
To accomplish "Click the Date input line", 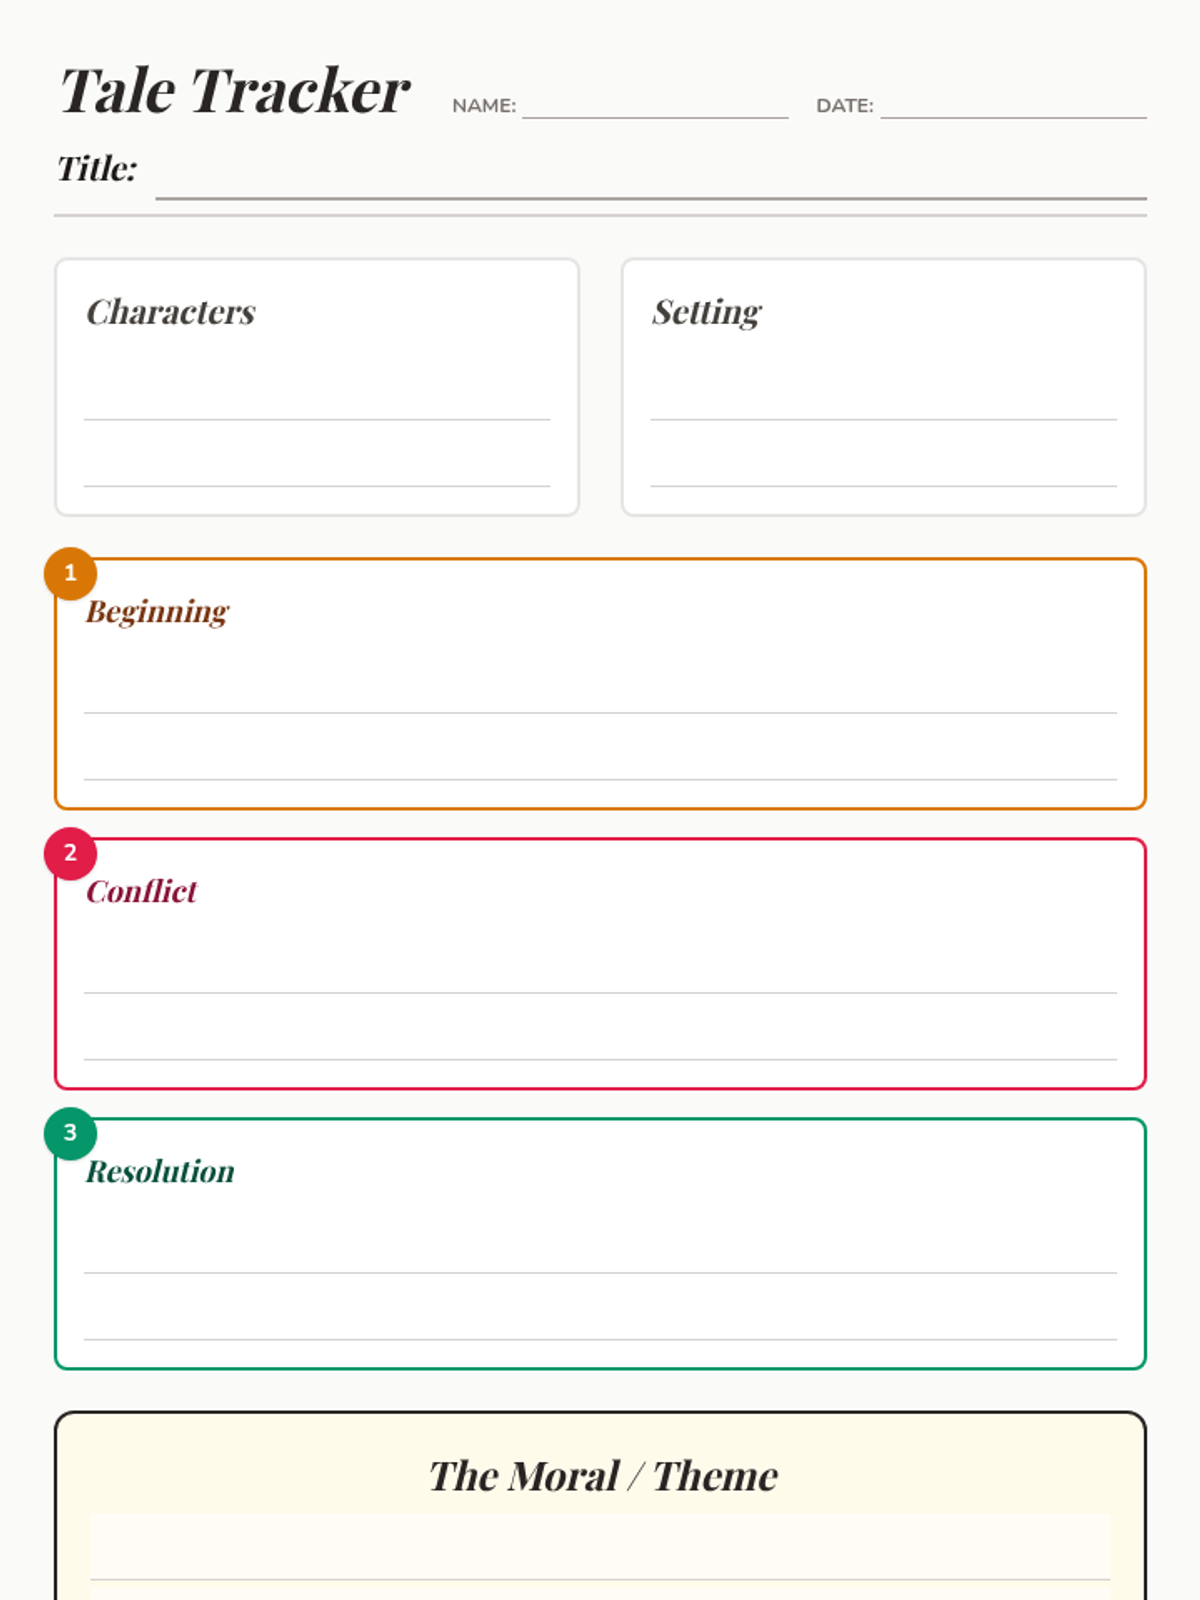I will pos(1013,107).
